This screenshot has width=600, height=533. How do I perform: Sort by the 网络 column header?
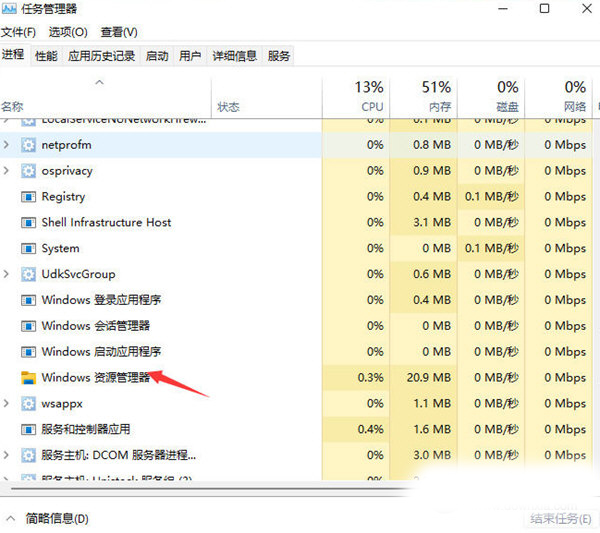click(559, 97)
